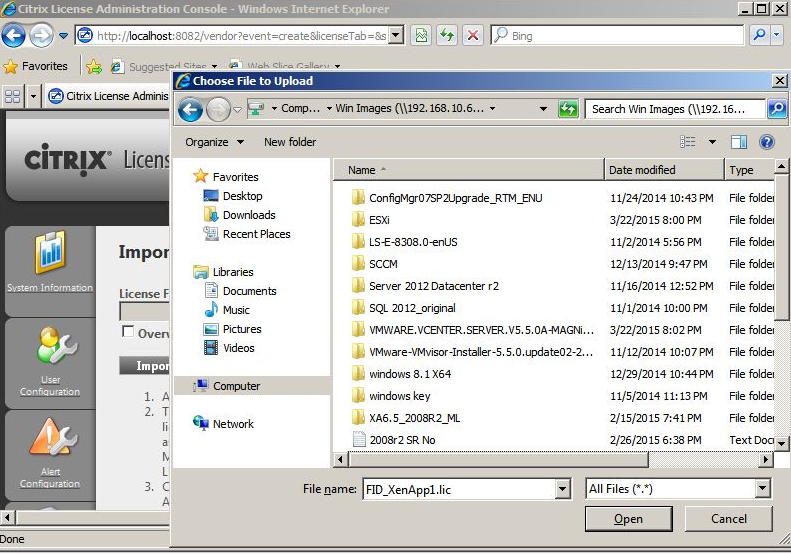Screen dimensions: 791x554
Task: Open the All Files type dropdown
Action: point(762,488)
